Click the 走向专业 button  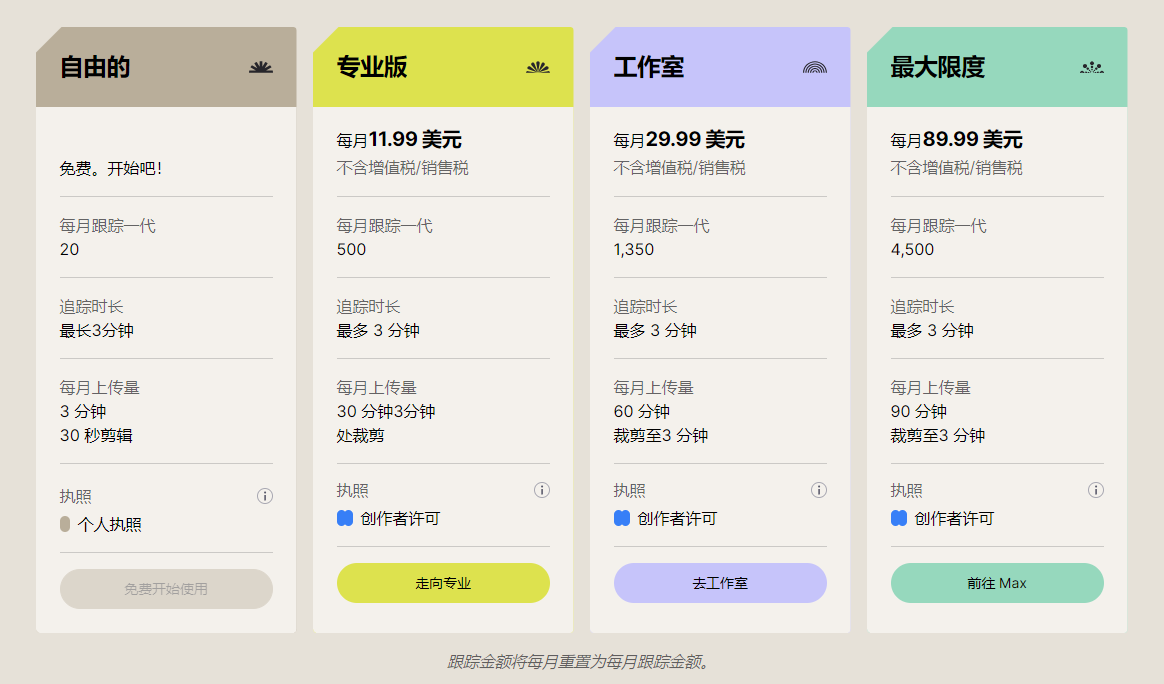(443, 583)
